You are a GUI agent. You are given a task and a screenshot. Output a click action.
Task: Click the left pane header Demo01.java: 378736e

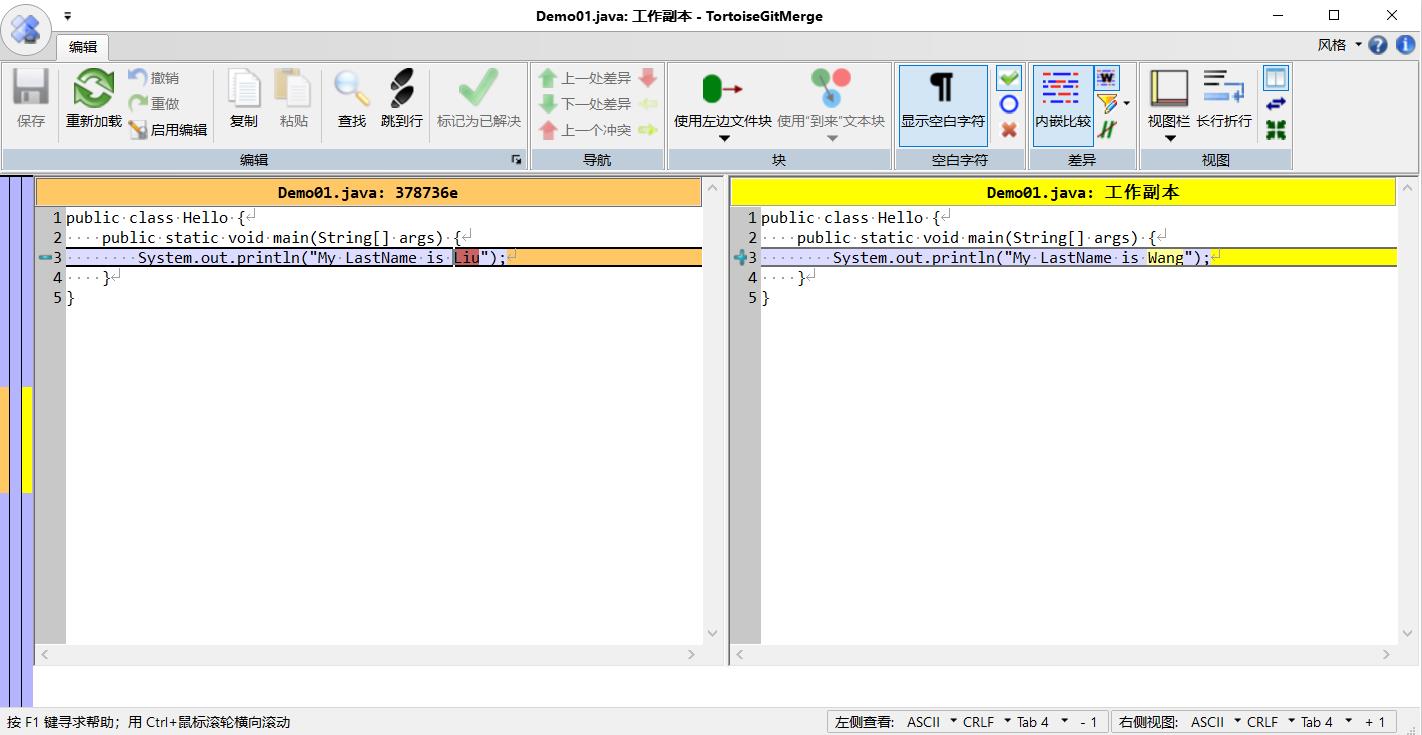(368, 193)
